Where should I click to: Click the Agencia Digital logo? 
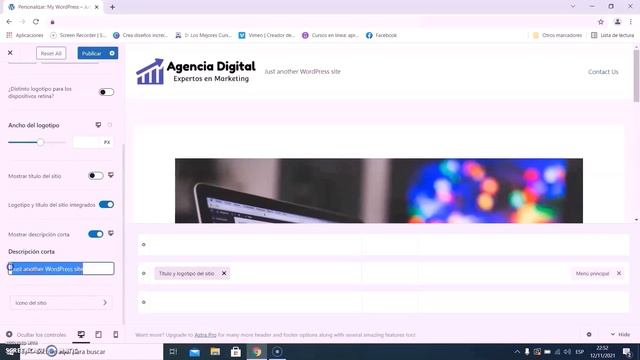coord(196,71)
